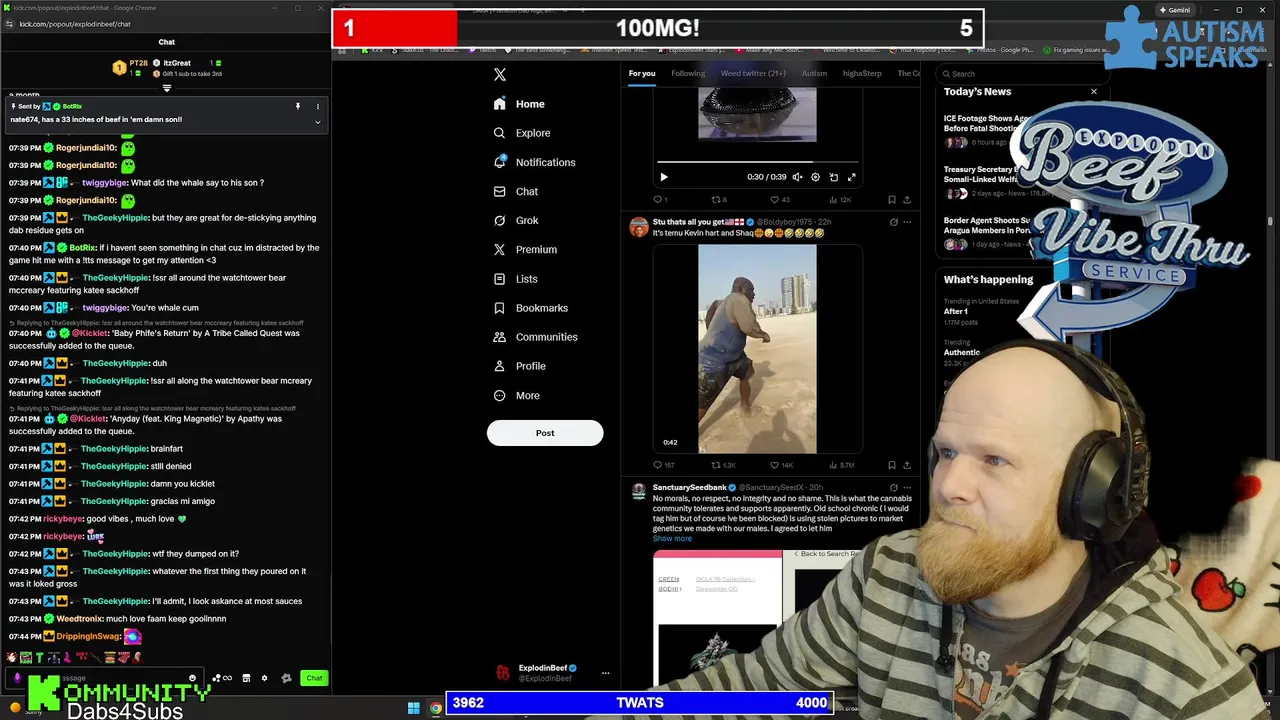This screenshot has width=1280, height=720.
Task: Open Kick shop storefront icon
Action: point(246,678)
